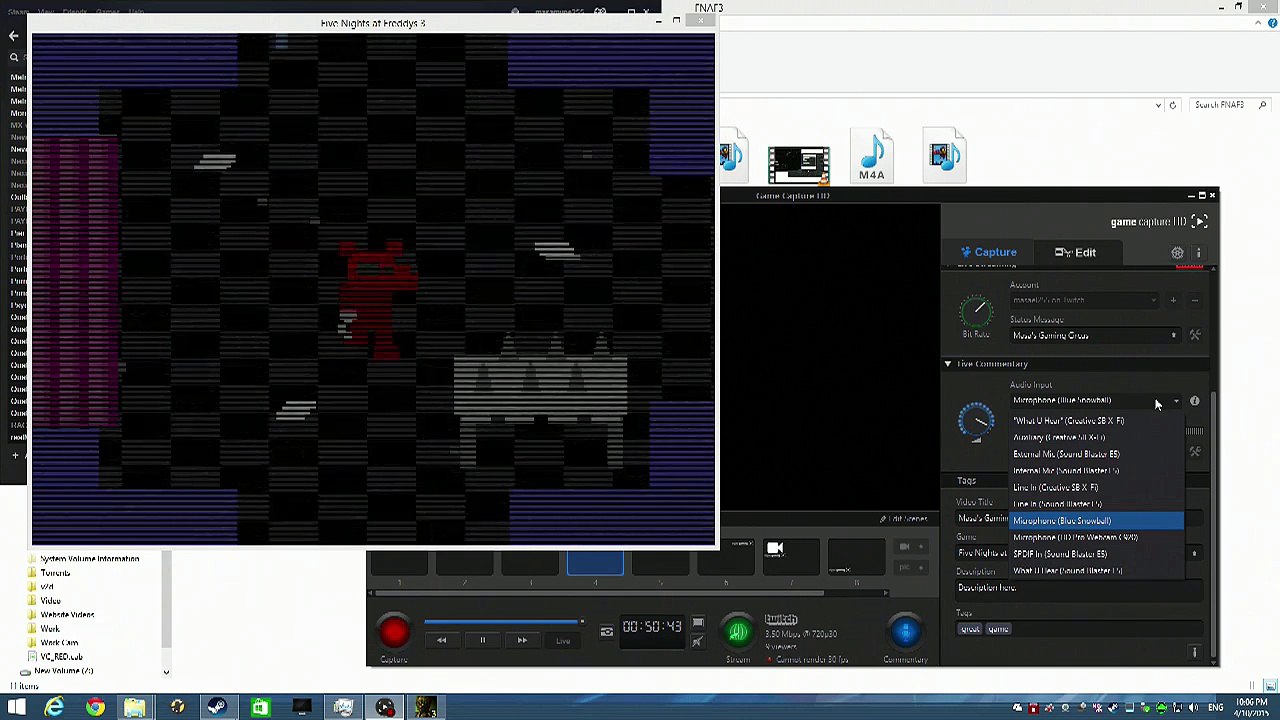Jump to Live in Game Capture
Viewport: 1280px width, 720px height.
[563, 640]
